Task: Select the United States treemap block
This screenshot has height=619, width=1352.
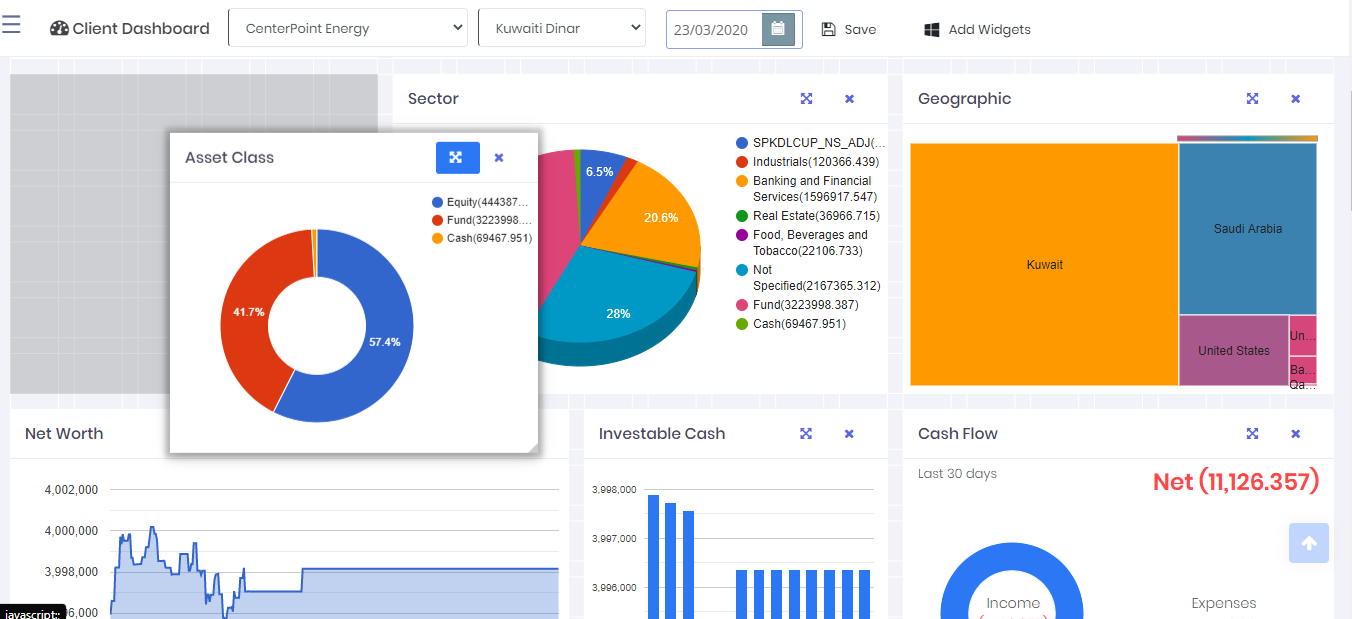Action: (1234, 351)
